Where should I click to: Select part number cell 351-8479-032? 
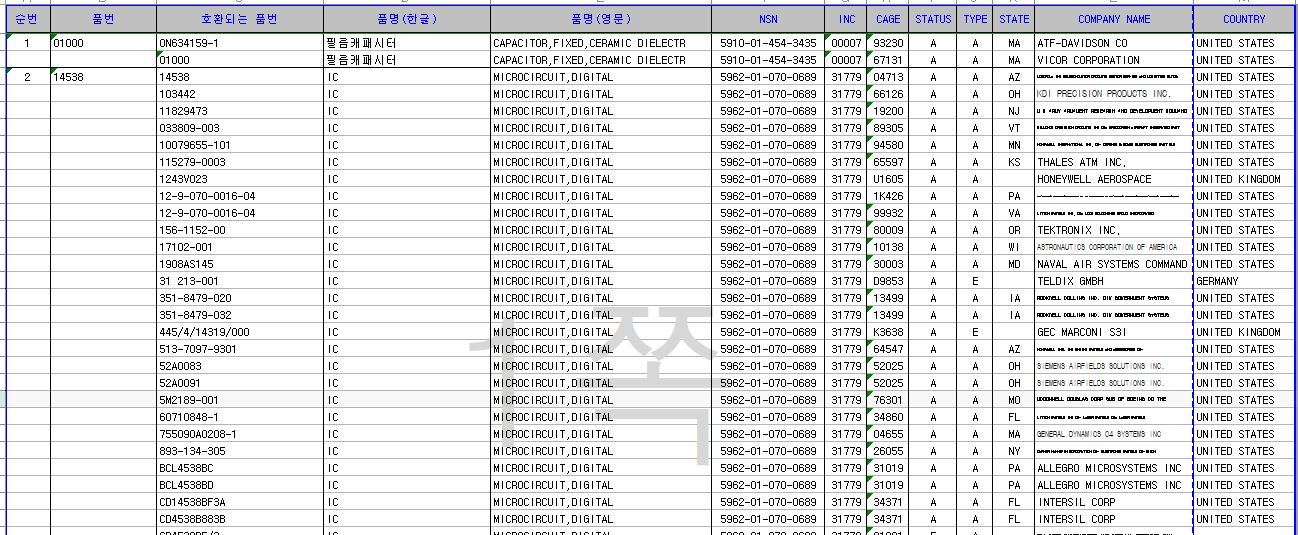click(240, 315)
